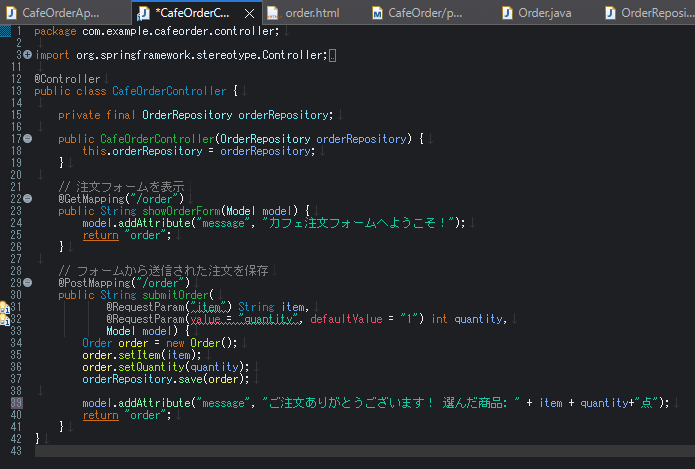Collapse the showOrderForm method at @GetMapping
The height and width of the screenshot is (469, 695).
[x=27, y=198]
